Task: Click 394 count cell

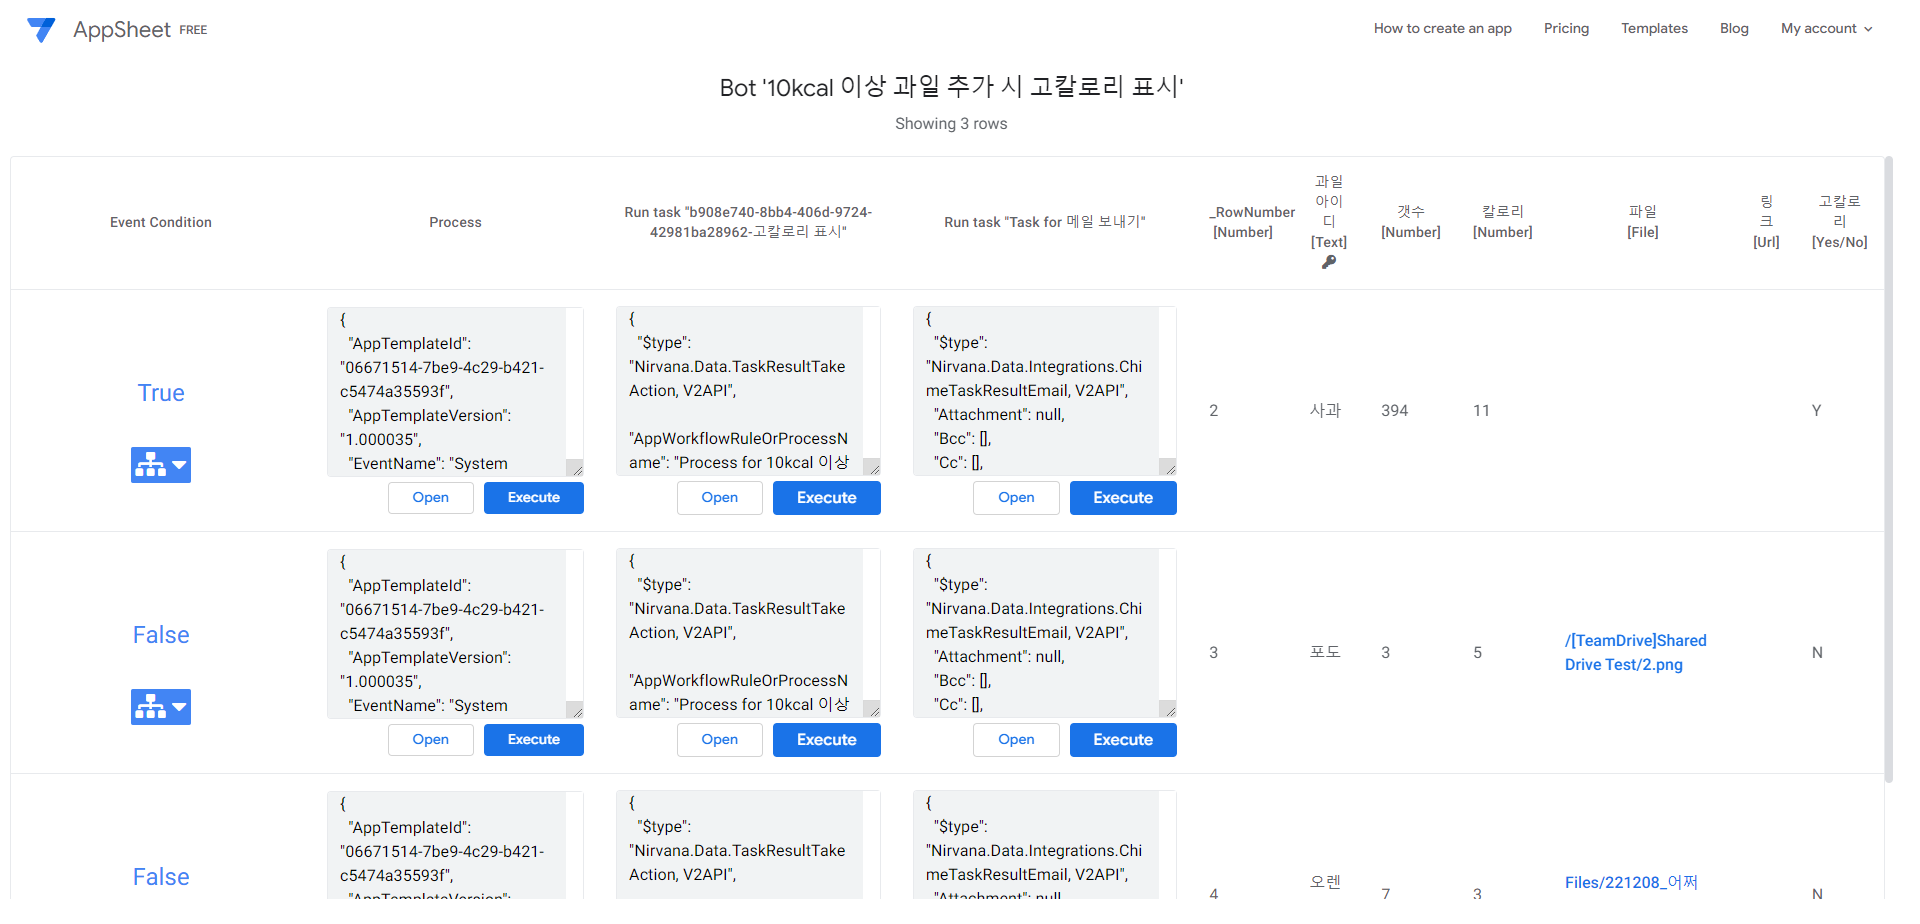Action: [1394, 410]
